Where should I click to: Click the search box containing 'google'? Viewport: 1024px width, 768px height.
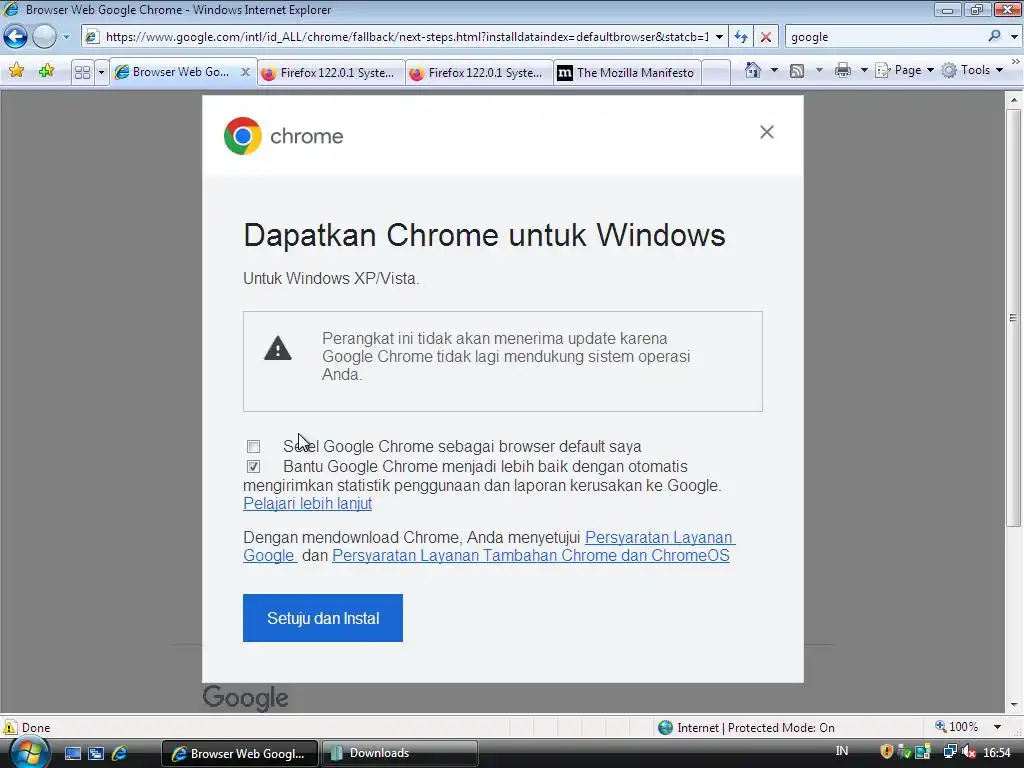point(884,37)
